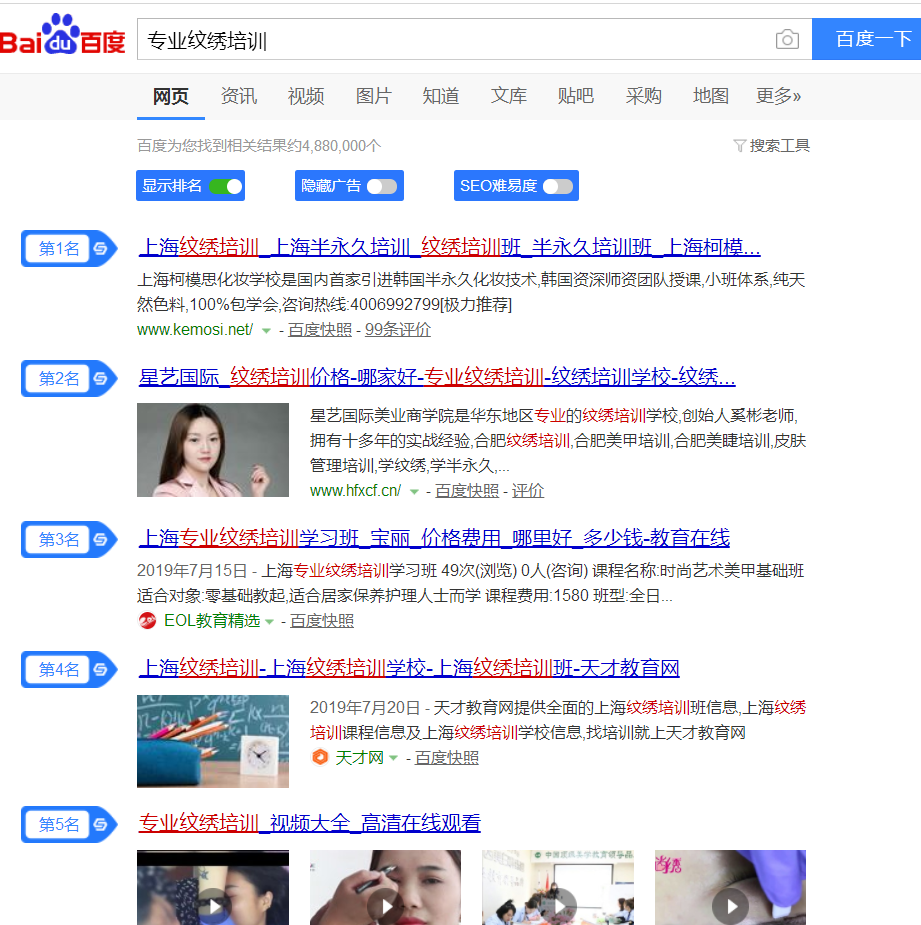Click the EOL教育精选 source name
921x925 pixels.
click(212, 621)
